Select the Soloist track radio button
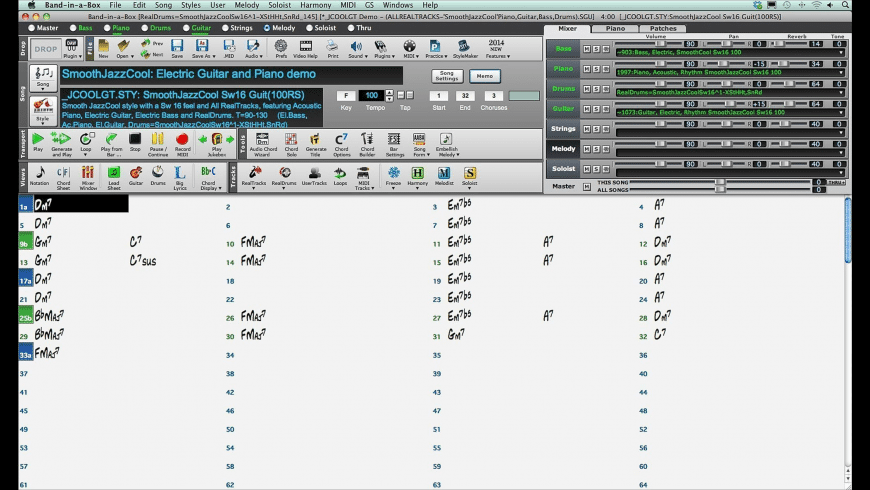The height and width of the screenshot is (490, 870). click(x=310, y=28)
